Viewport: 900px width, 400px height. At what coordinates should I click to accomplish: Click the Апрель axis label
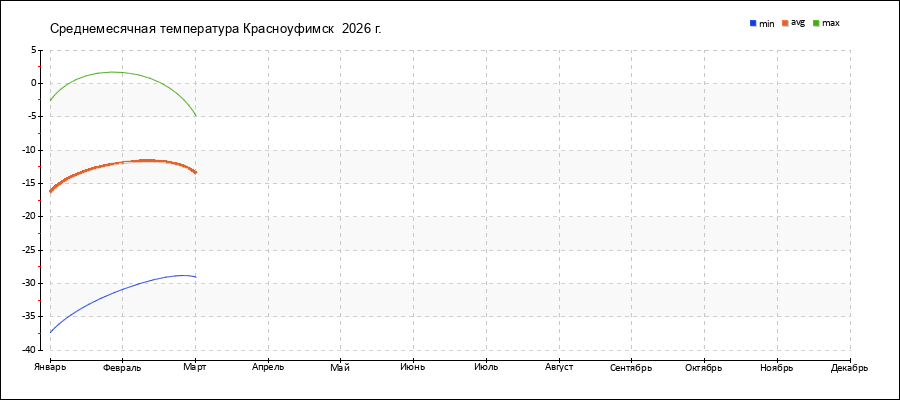tap(268, 367)
